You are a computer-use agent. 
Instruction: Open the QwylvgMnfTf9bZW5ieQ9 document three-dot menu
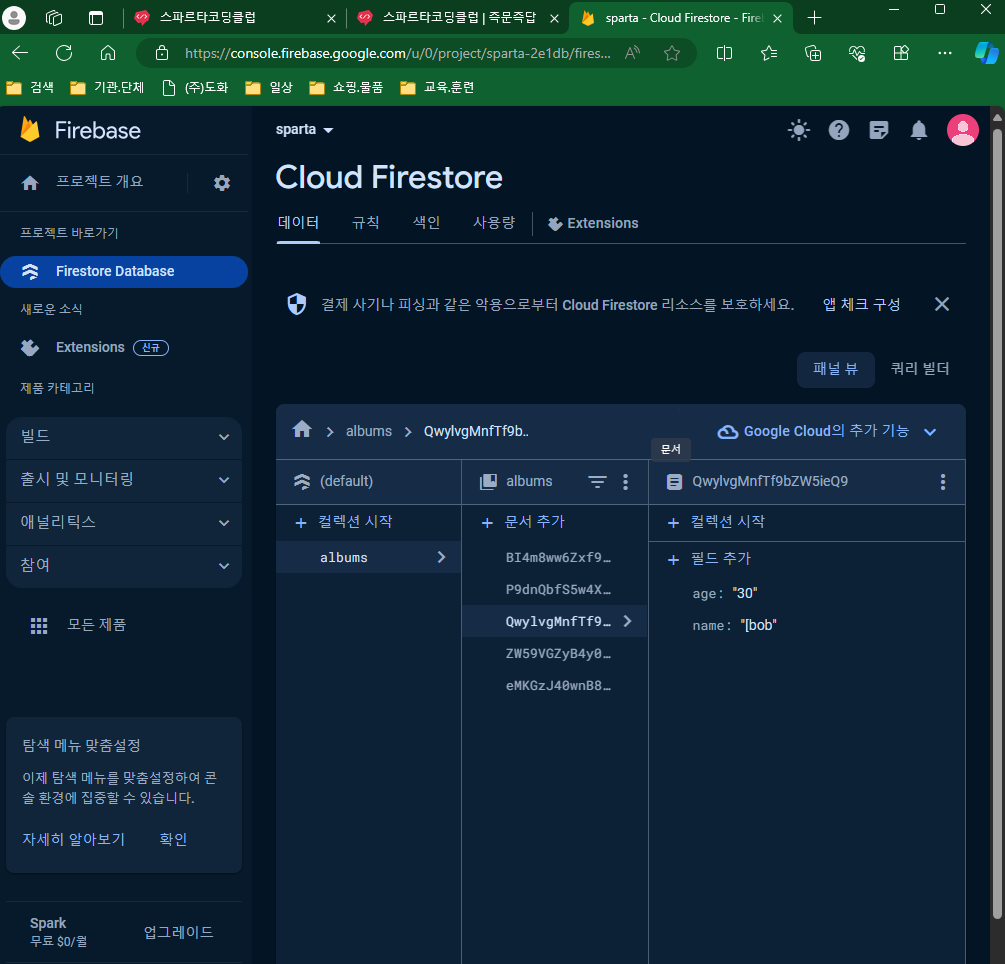[x=942, y=482]
